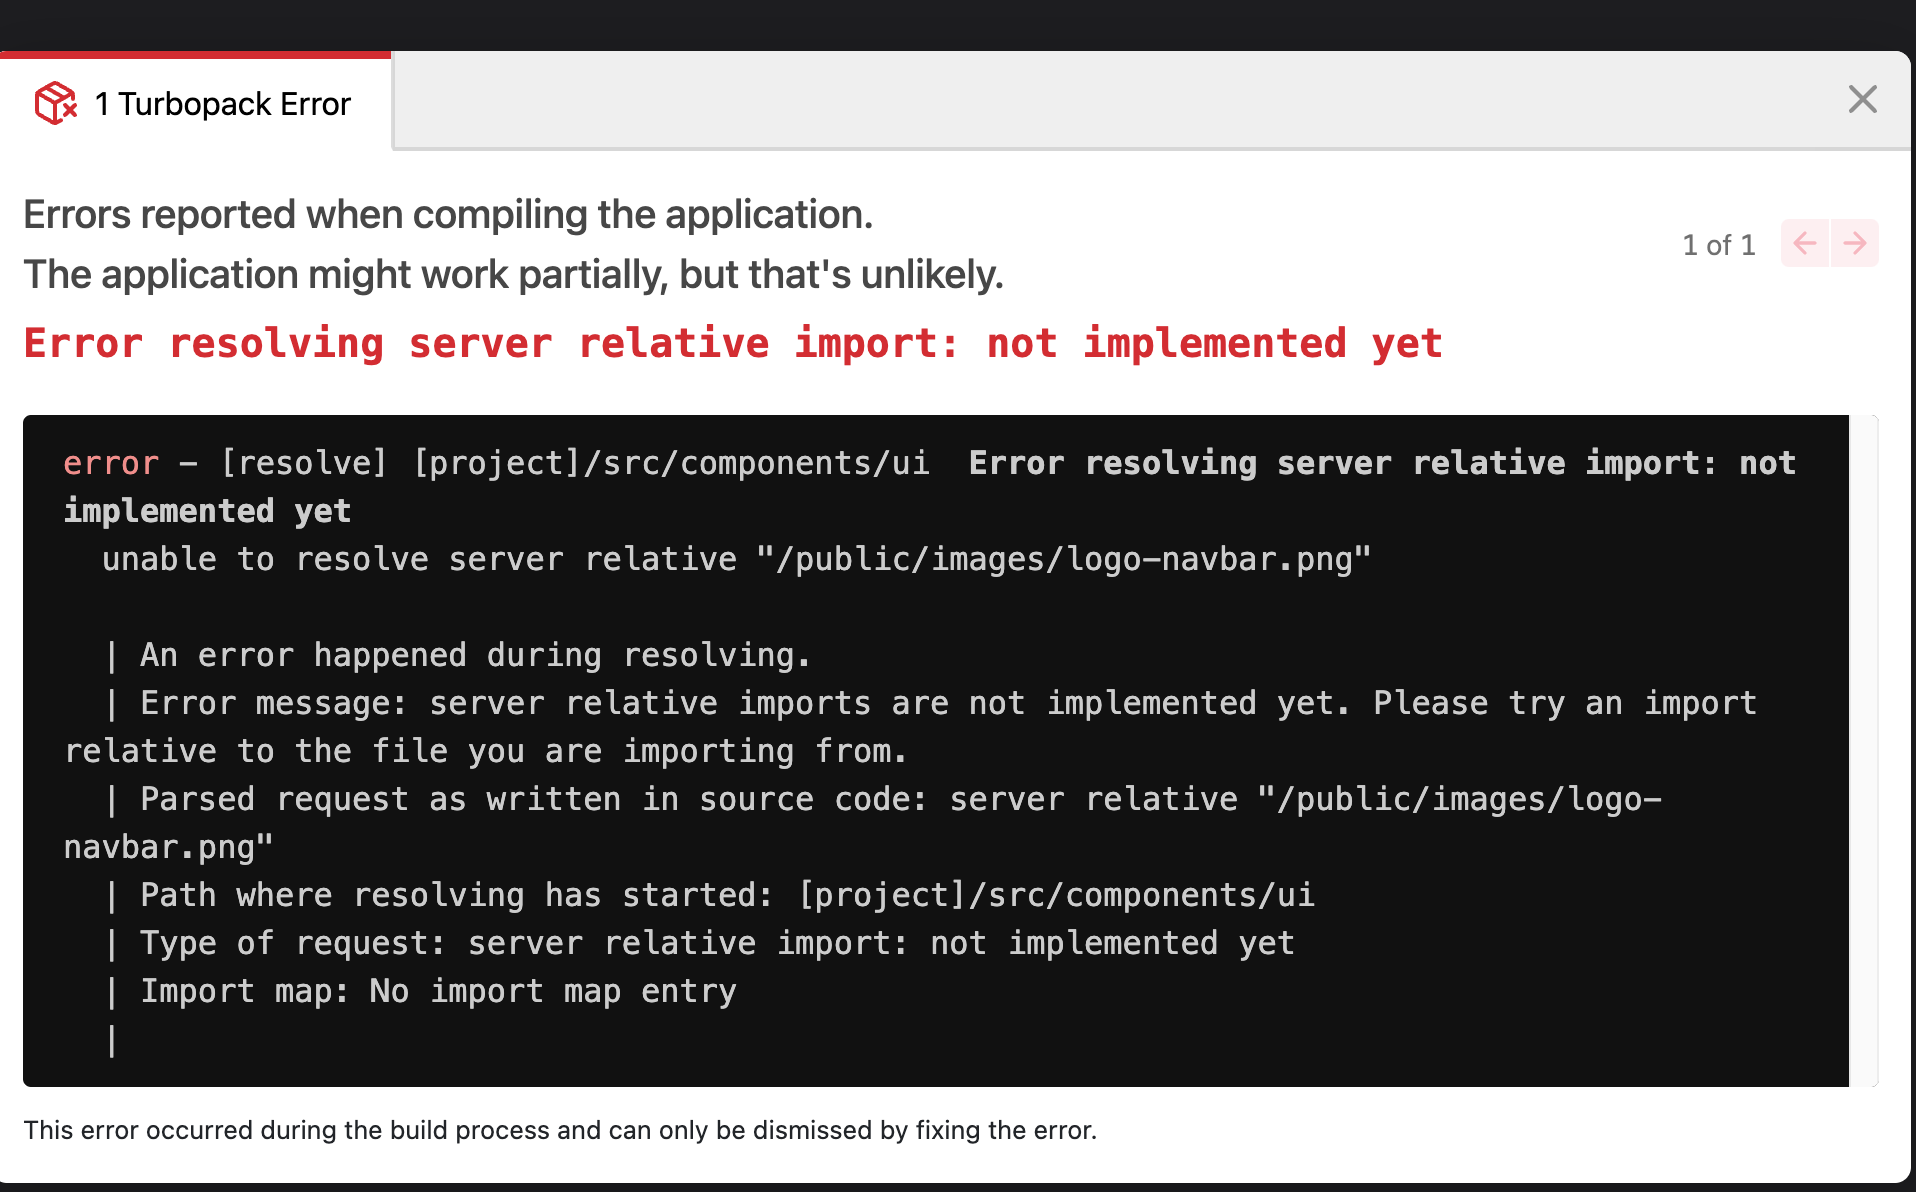Click 'Errors reported when compiling the application.'
The width and height of the screenshot is (1916, 1192).
[x=448, y=214]
